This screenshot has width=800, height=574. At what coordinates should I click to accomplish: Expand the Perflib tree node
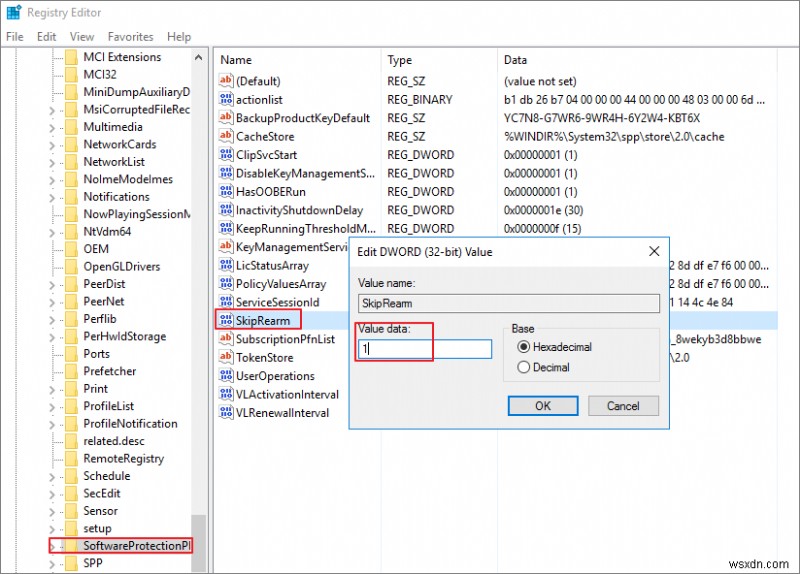pyautogui.click(x=52, y=319)
